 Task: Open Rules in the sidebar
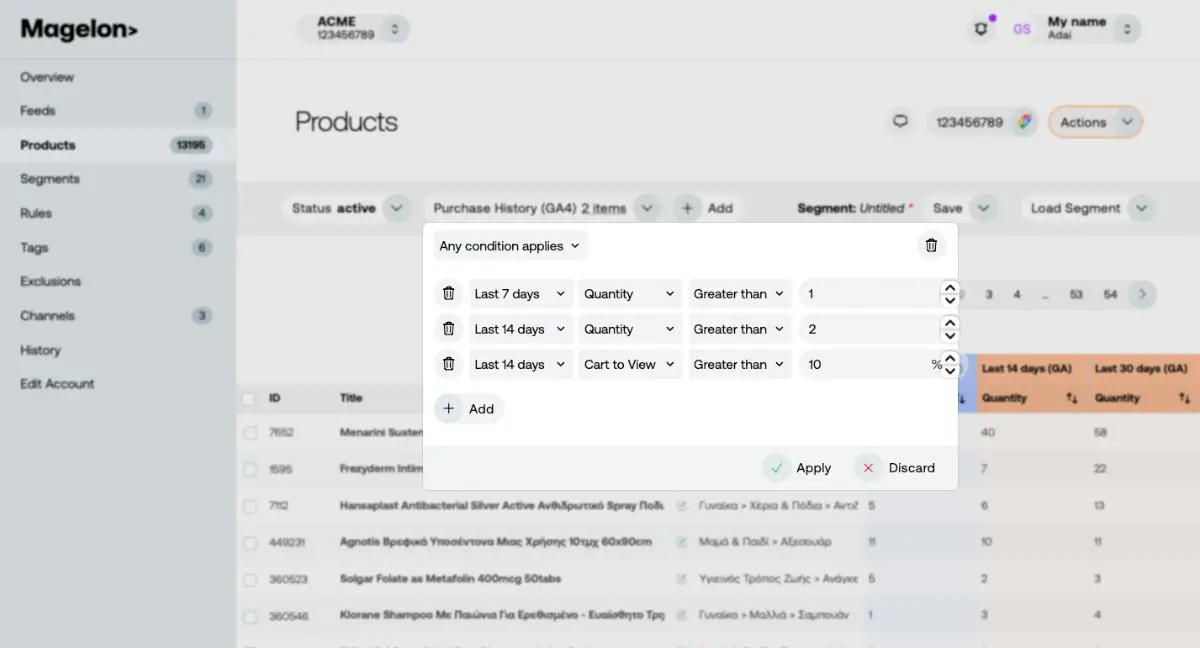(36, 213)
